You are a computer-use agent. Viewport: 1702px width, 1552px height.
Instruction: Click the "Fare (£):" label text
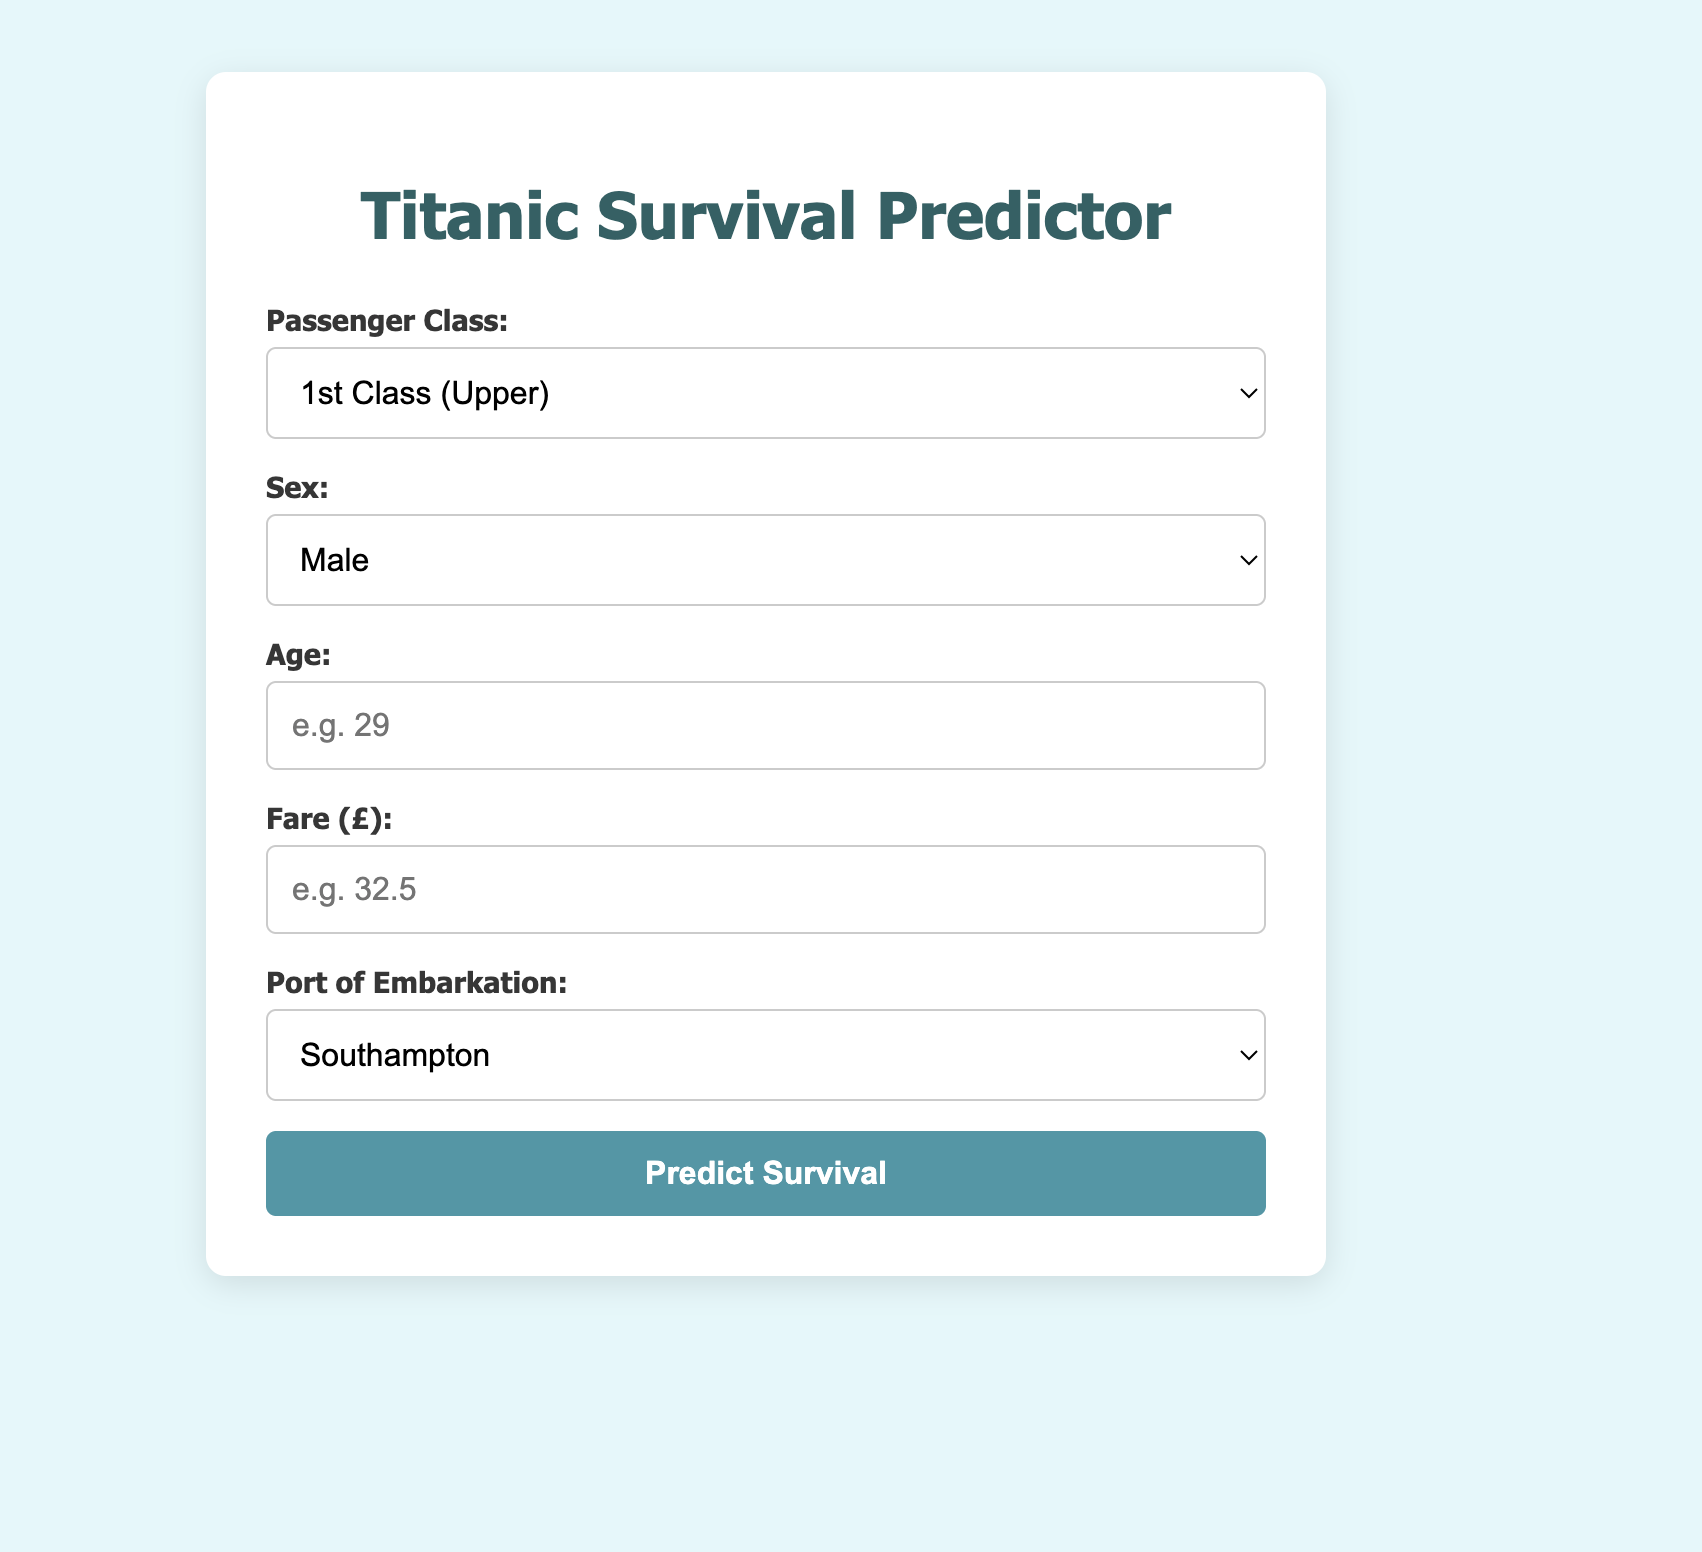329,819
